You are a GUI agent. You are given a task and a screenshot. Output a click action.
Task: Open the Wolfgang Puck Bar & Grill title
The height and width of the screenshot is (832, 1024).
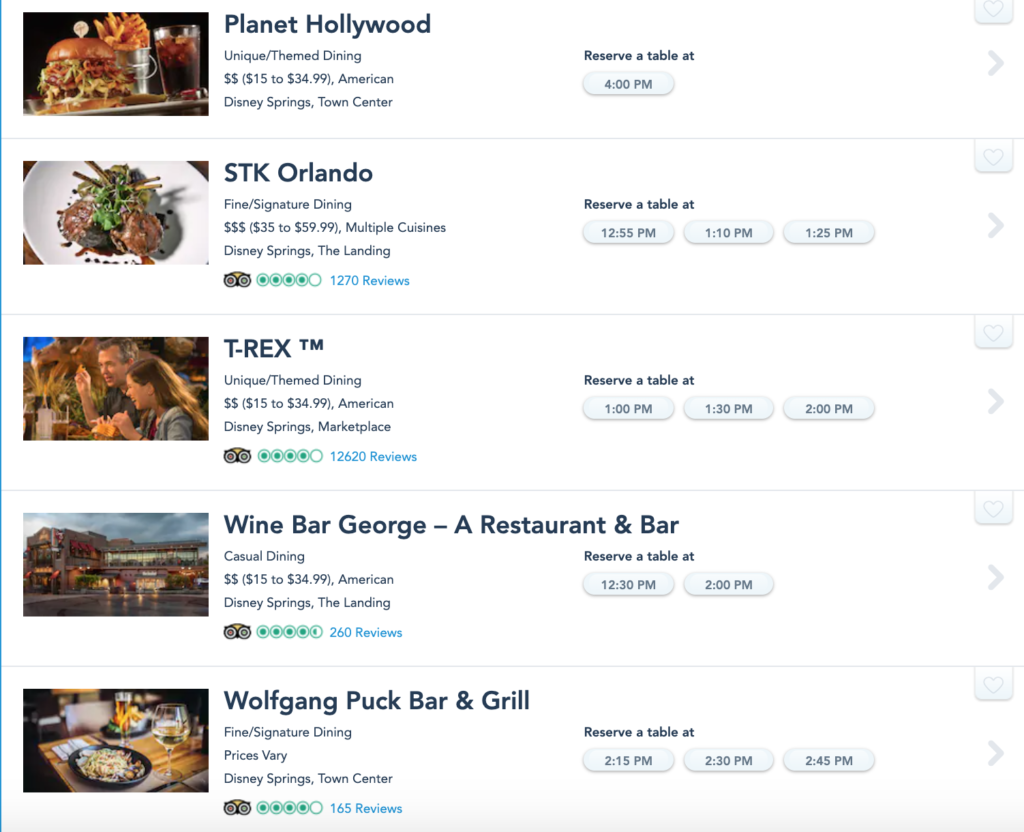[376, 700]
